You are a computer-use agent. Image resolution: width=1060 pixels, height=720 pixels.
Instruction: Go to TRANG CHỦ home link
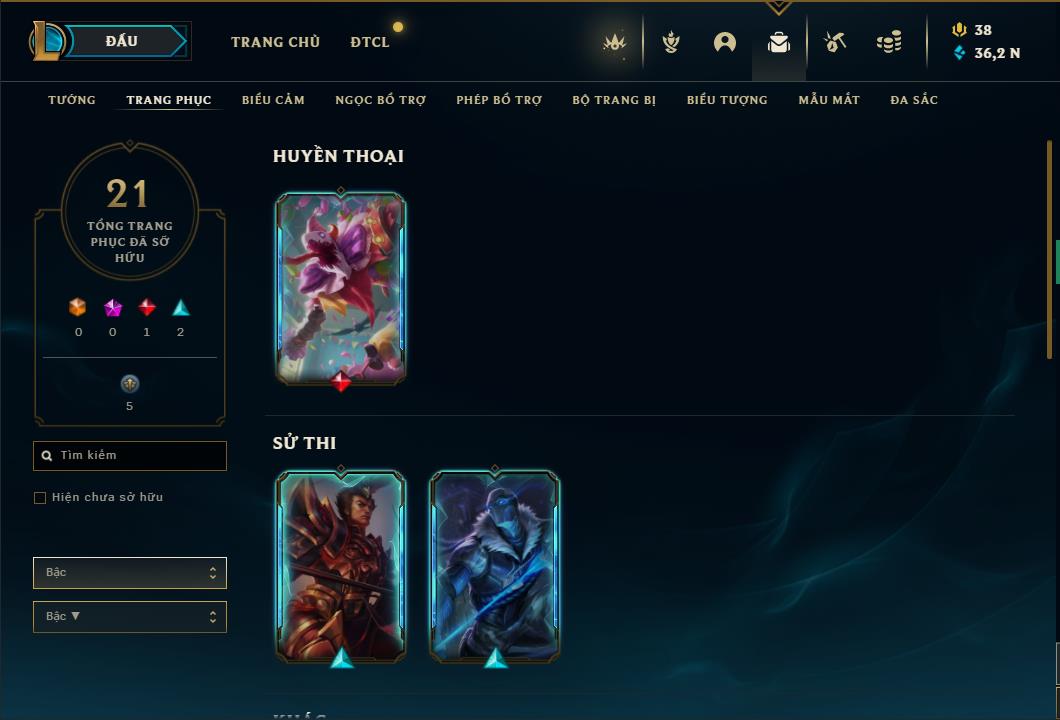click(x=275, y=42)
